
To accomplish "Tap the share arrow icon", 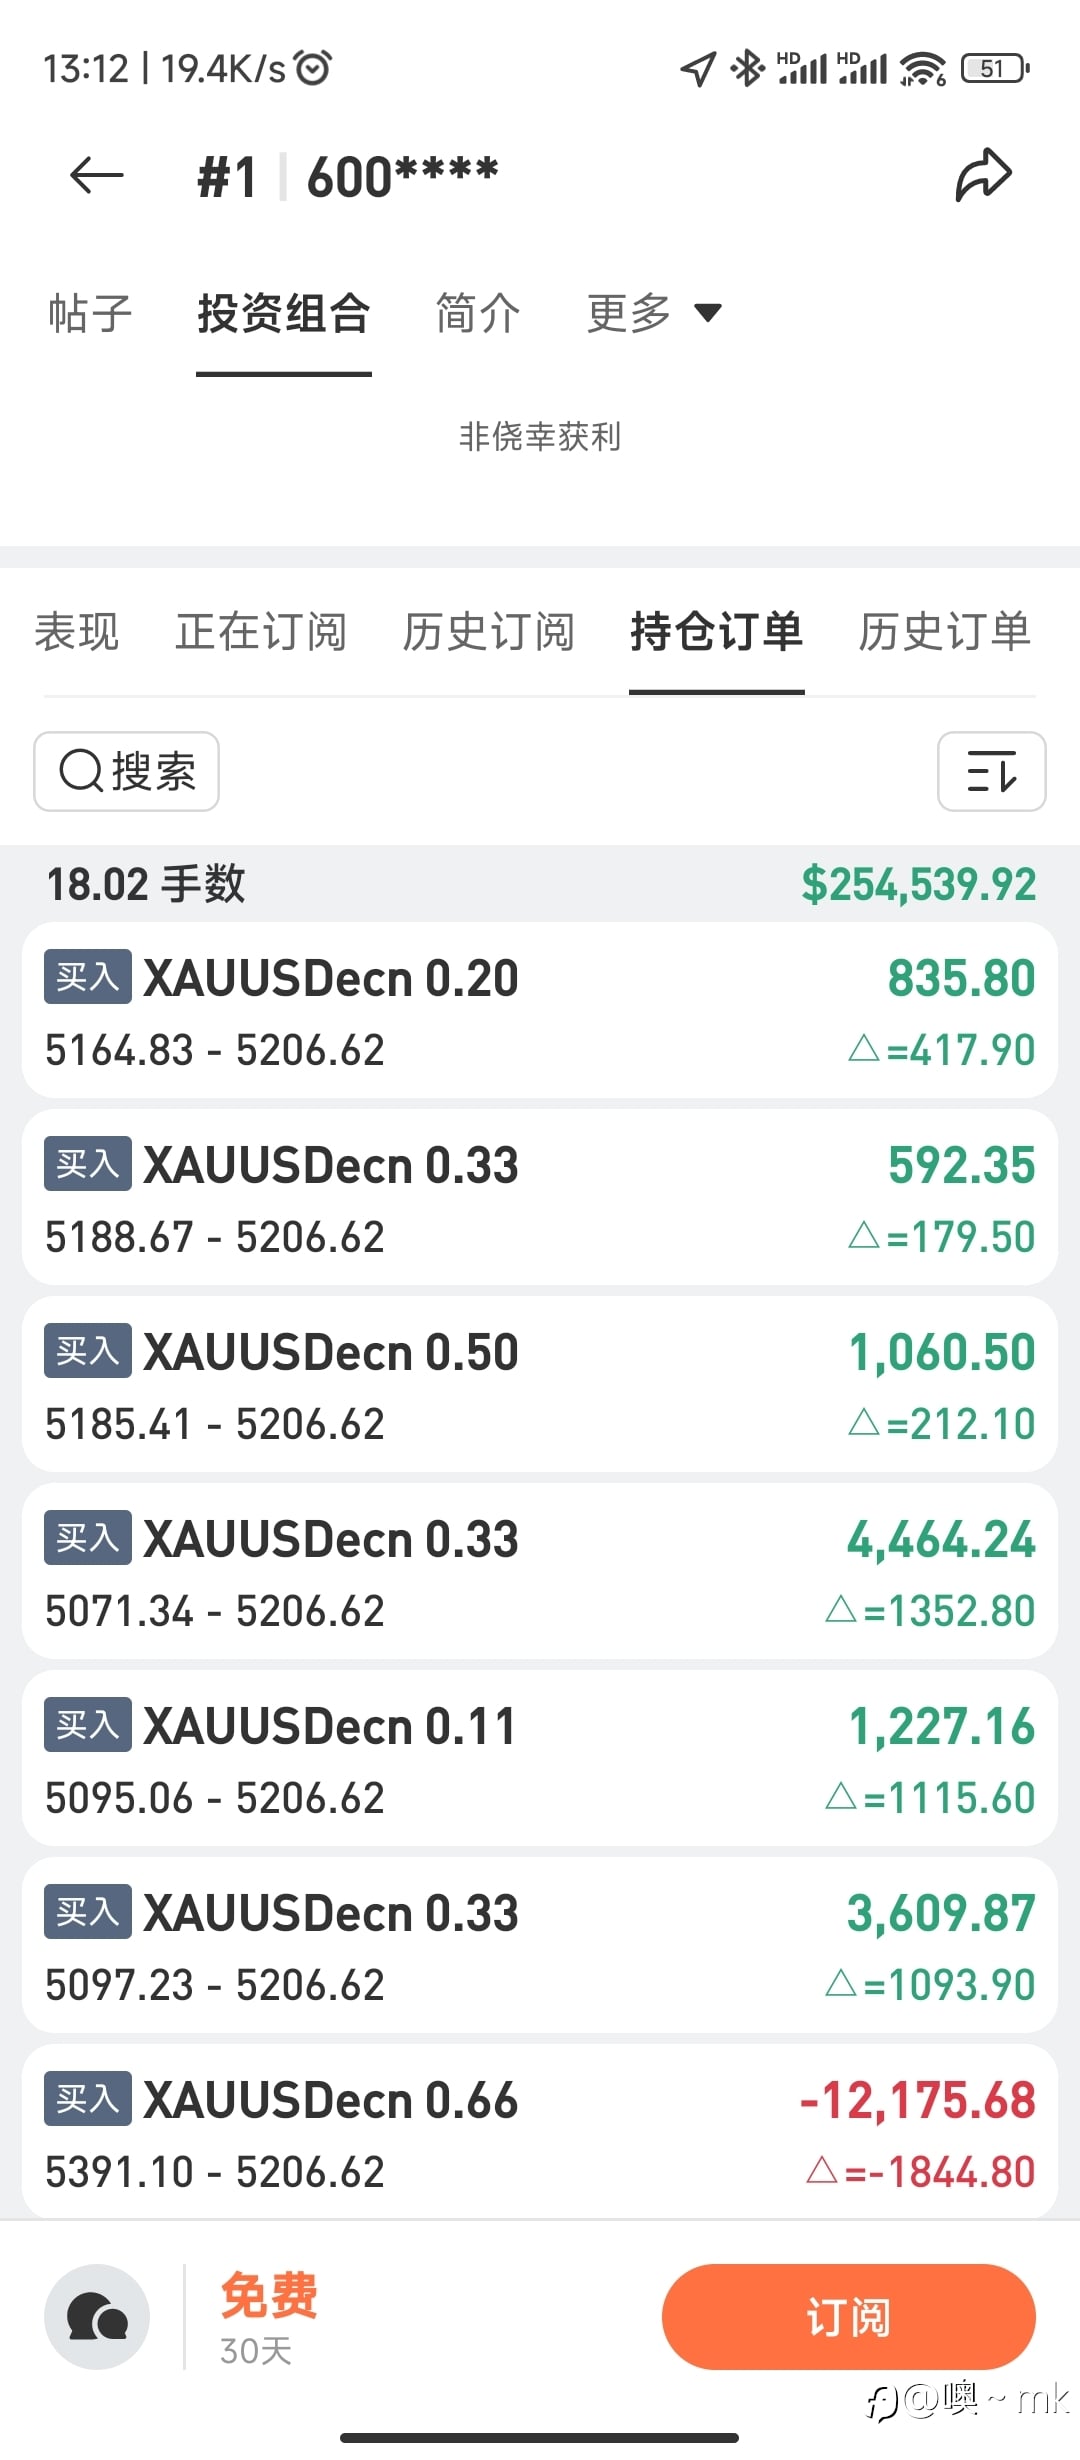I will click(x=984, y=176).
